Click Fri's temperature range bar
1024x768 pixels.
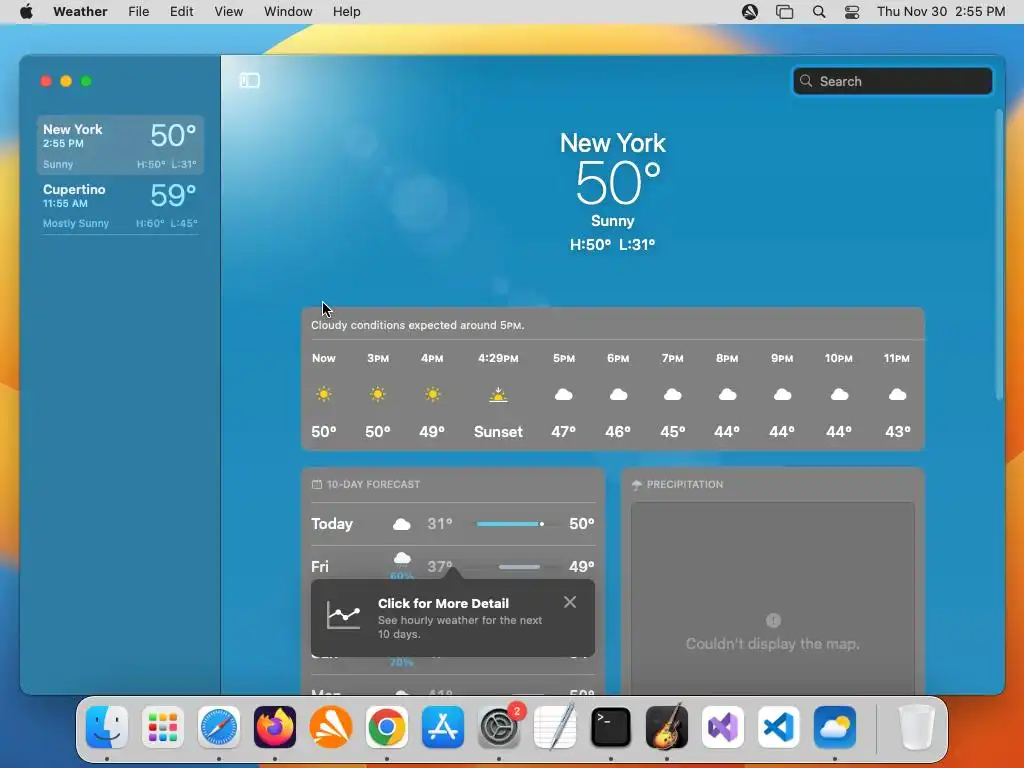point(519,567)
